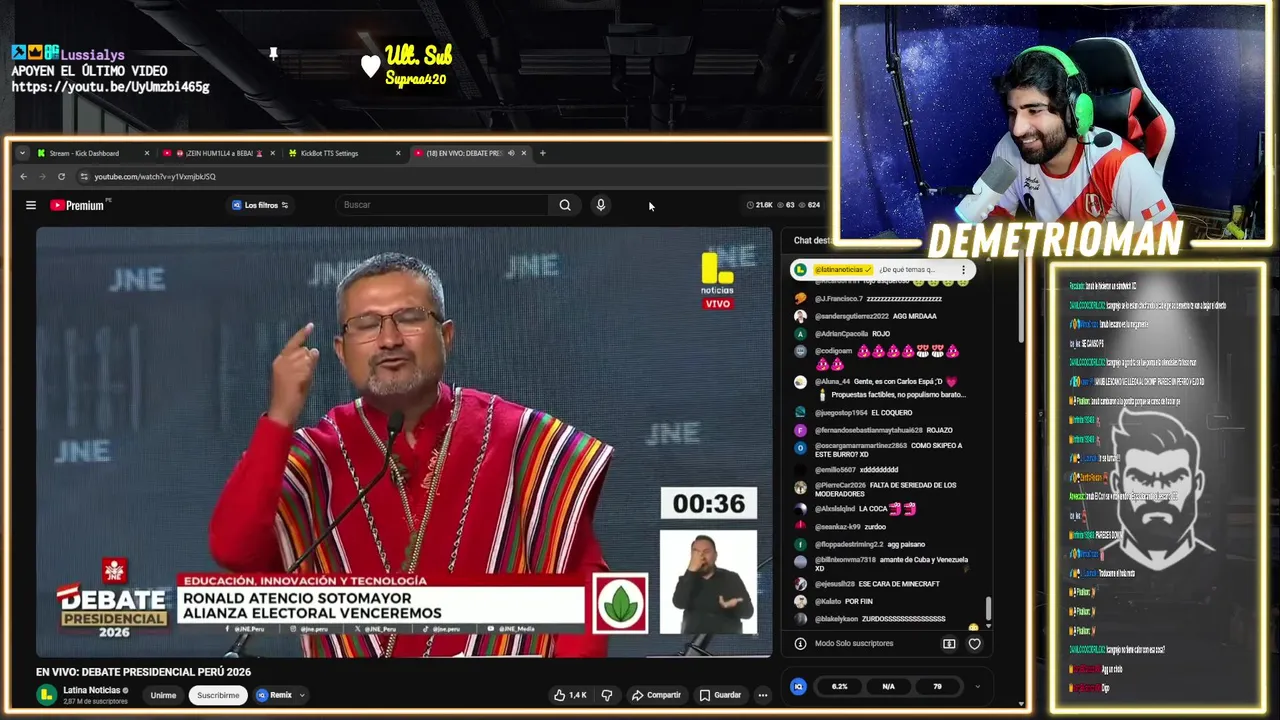View site information icon in address bar
Image resolution: width=1280 pixels, height=720 pixels.
(x=84, y=176)
